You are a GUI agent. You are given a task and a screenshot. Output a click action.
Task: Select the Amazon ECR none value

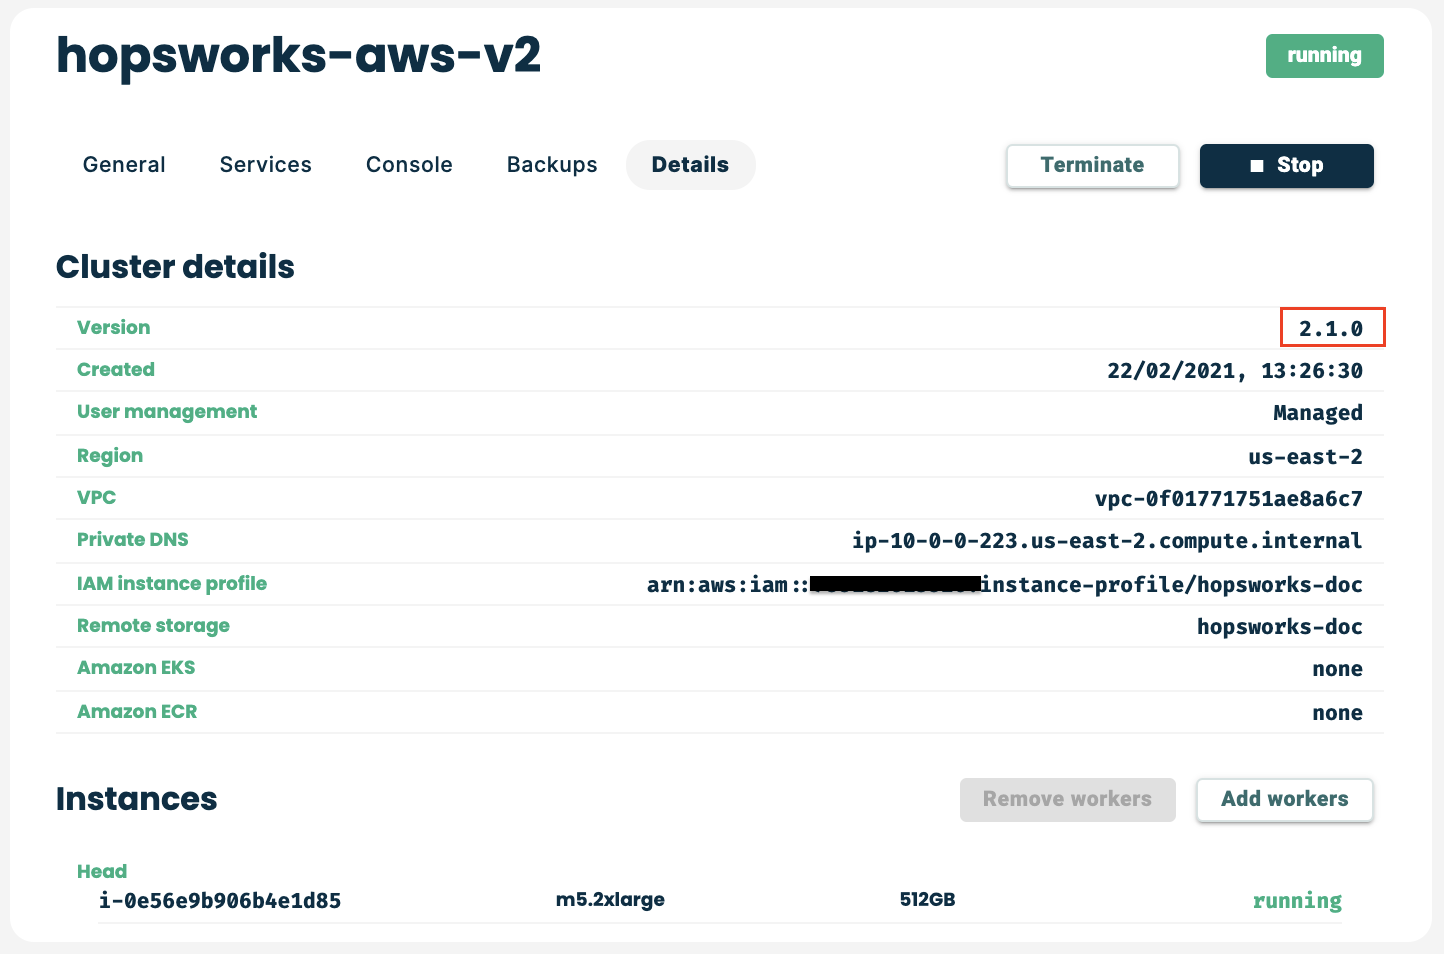pyautogui.click(x=1338, y=713)
